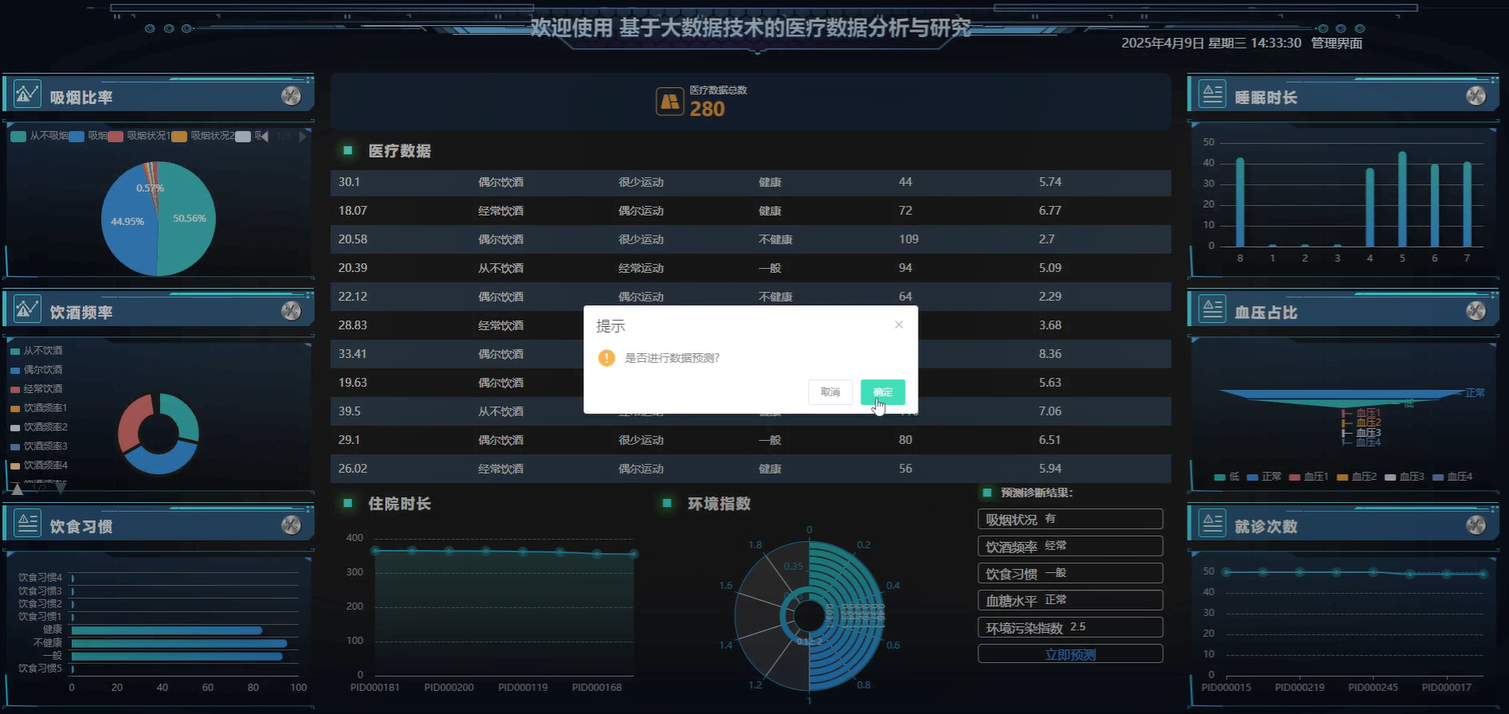Click the 立即预测 button
Screen dimensions: 1509x714
1070,654
